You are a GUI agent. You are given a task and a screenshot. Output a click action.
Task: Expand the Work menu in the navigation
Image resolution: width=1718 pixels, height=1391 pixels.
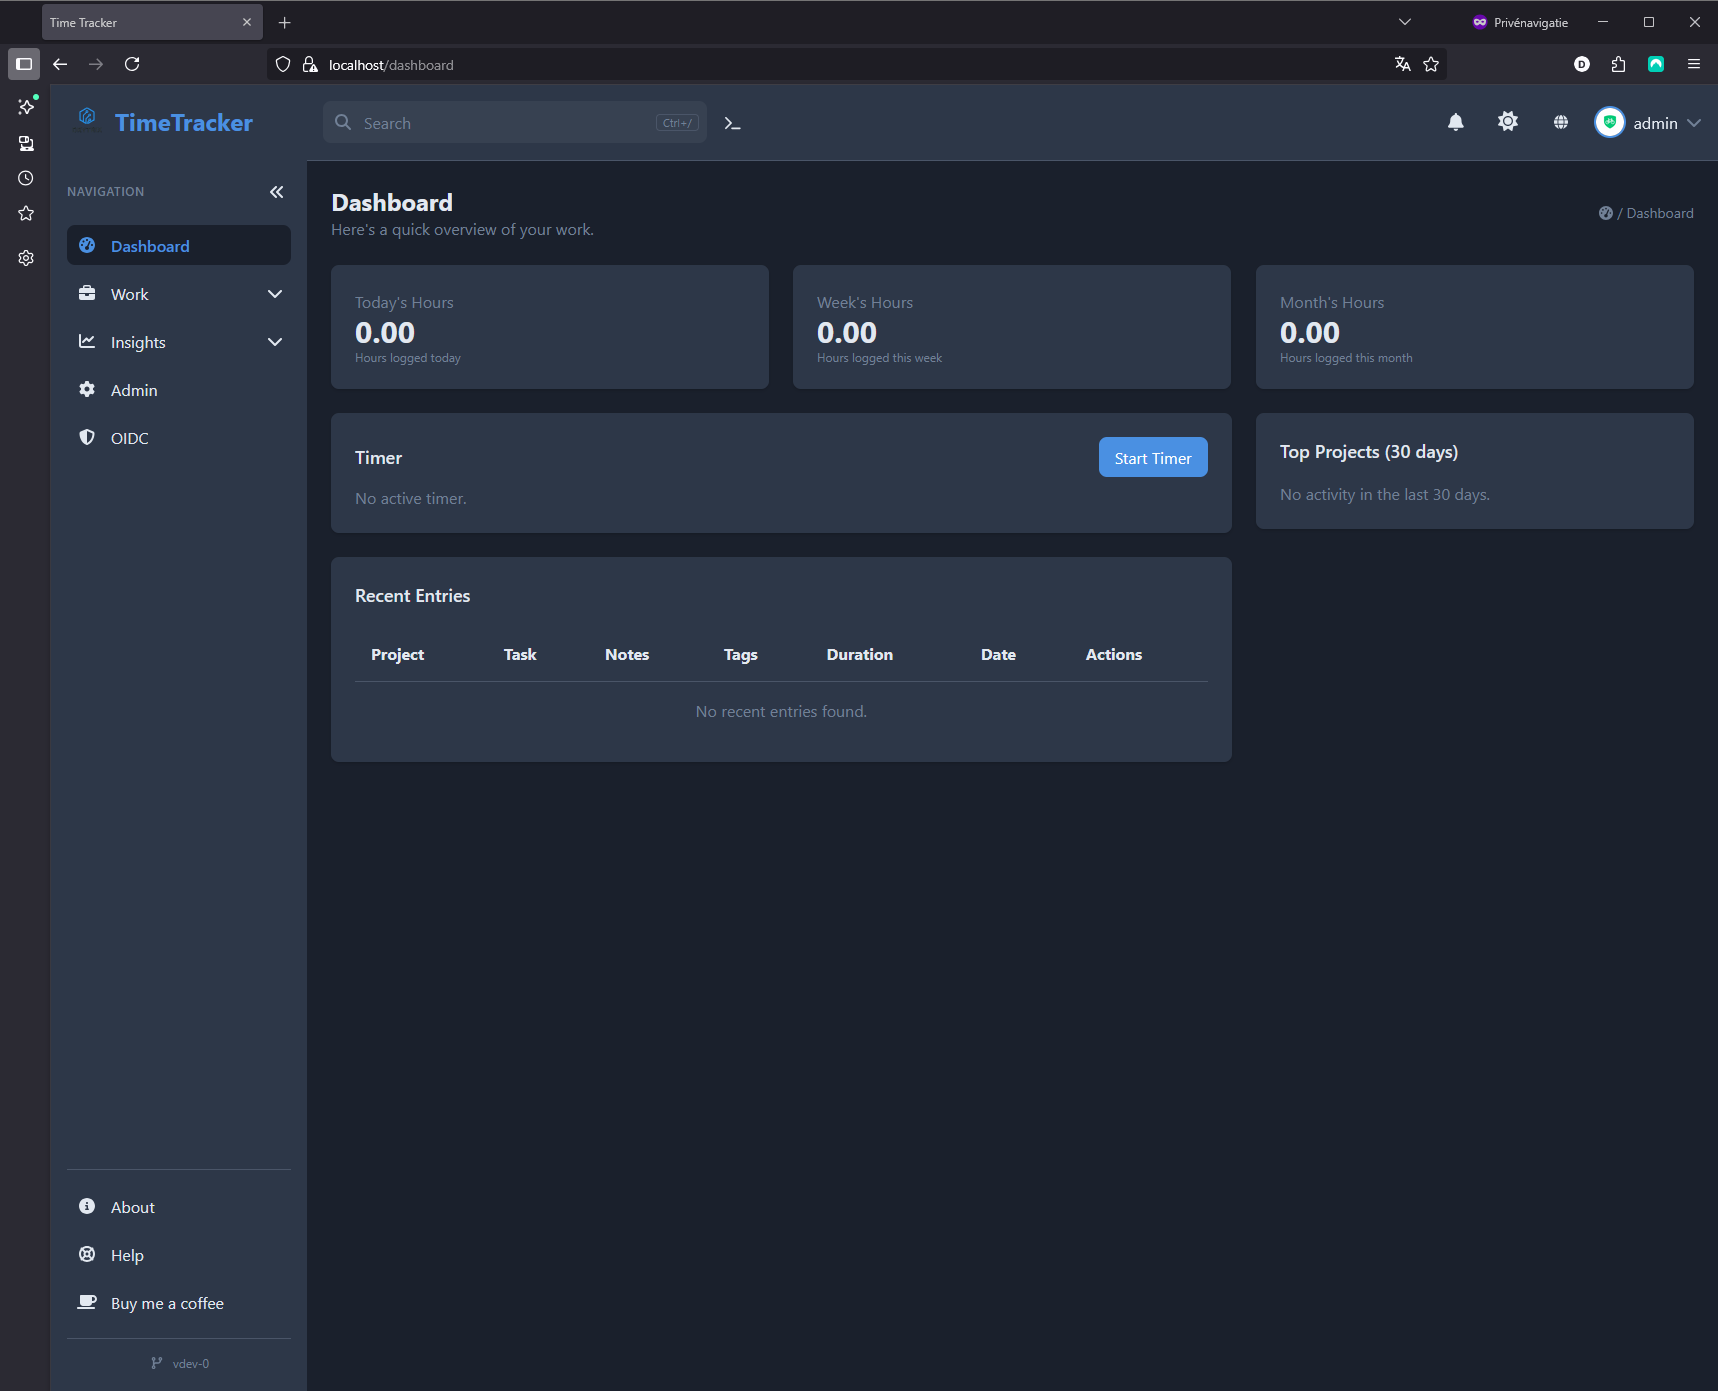coord(179,294)
